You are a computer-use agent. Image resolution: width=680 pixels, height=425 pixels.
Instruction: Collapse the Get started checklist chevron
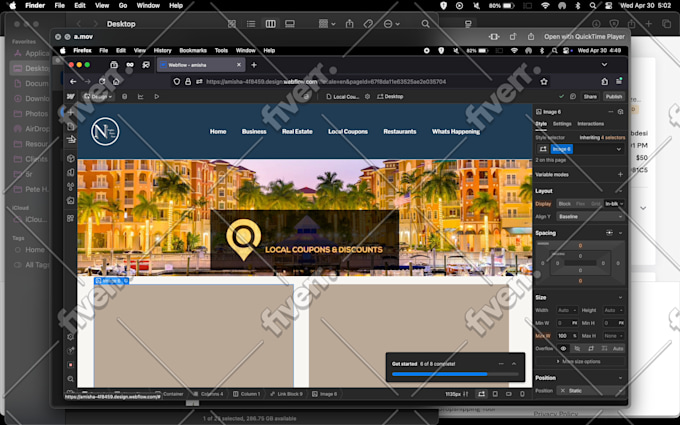[514, 364]
